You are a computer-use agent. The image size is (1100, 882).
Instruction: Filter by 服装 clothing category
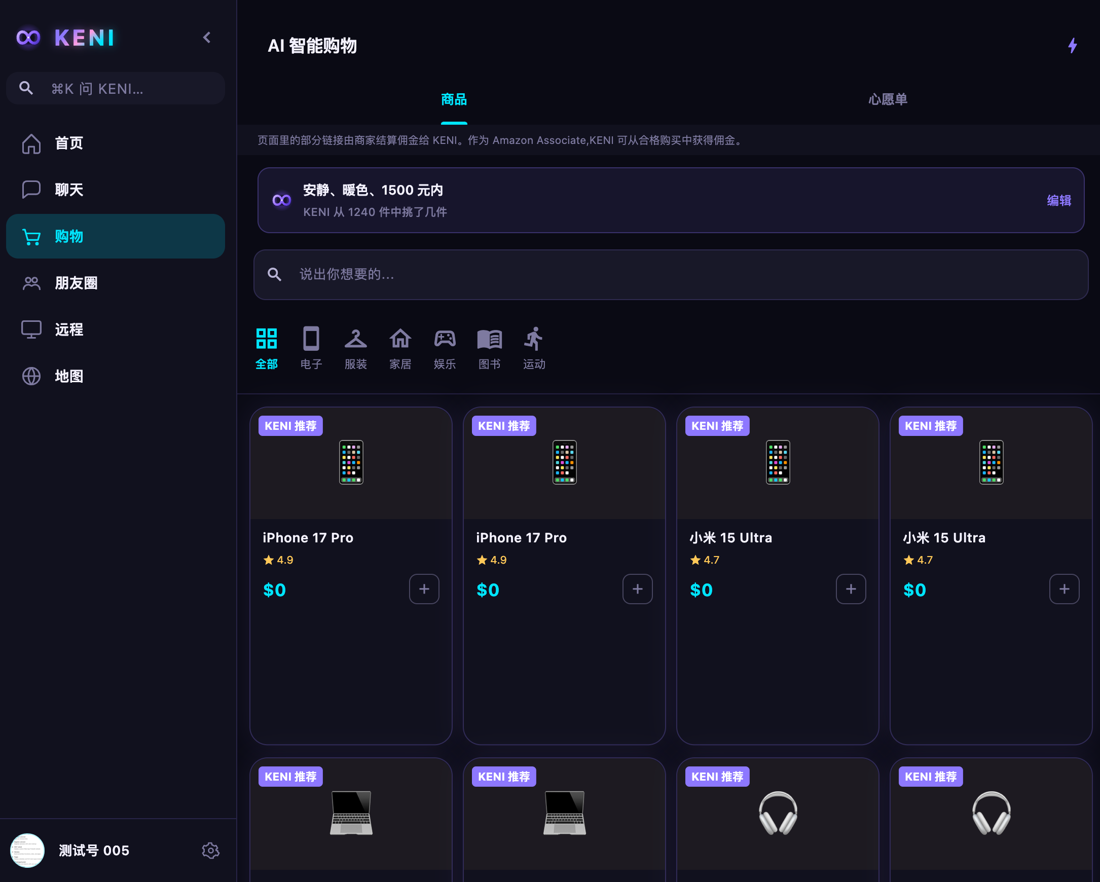click(356, 348)
